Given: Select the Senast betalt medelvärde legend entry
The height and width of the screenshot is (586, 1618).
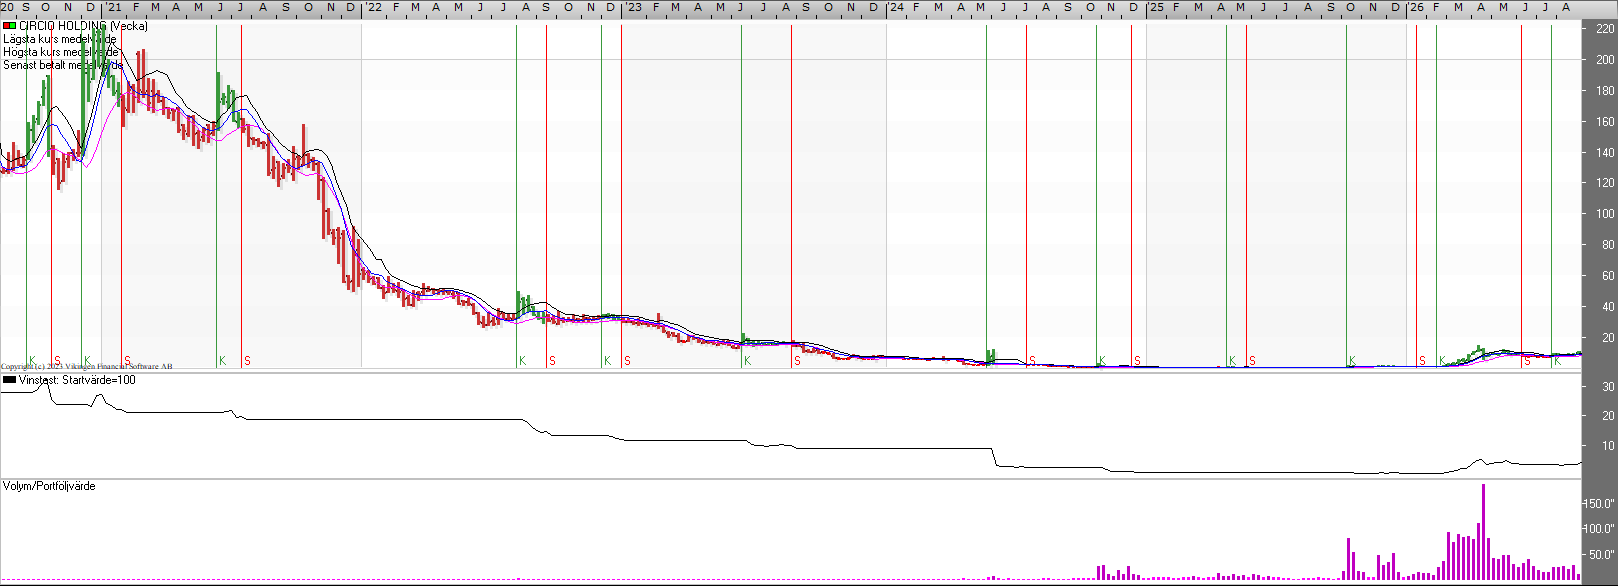Looking at the screenshot, I should click(63, 65).
